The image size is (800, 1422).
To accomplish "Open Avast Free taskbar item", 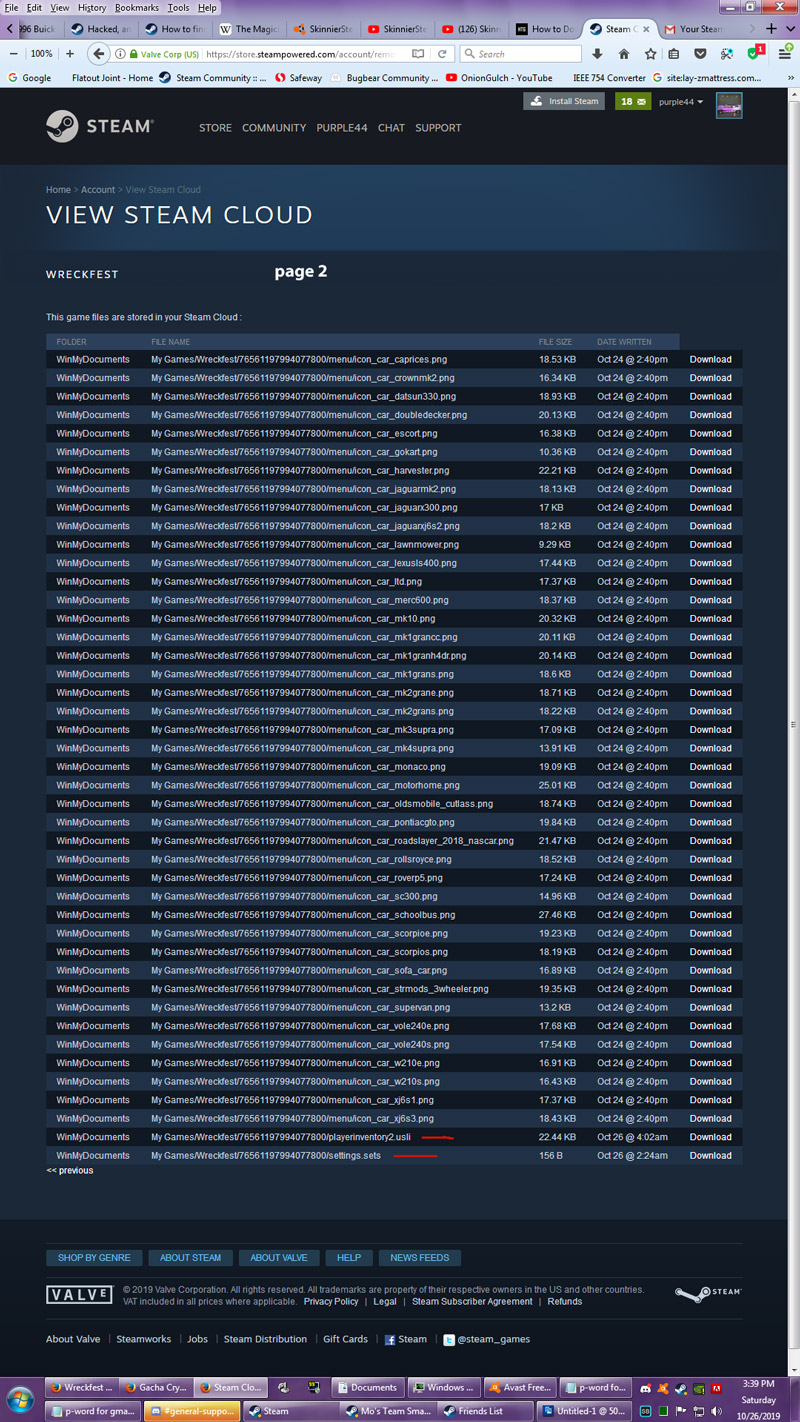I will point(519,1388).
